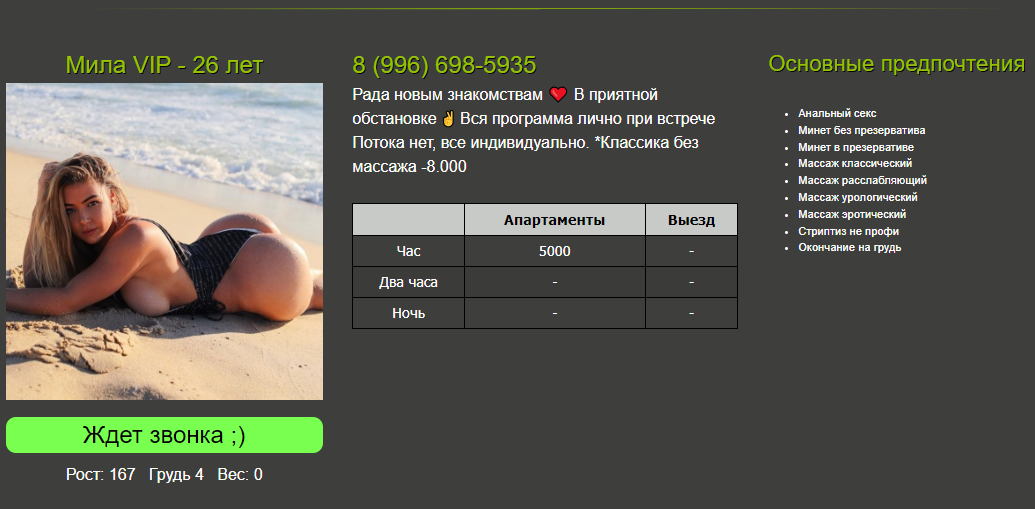Click the phone number at the top of the page

[x=444, y=65]
